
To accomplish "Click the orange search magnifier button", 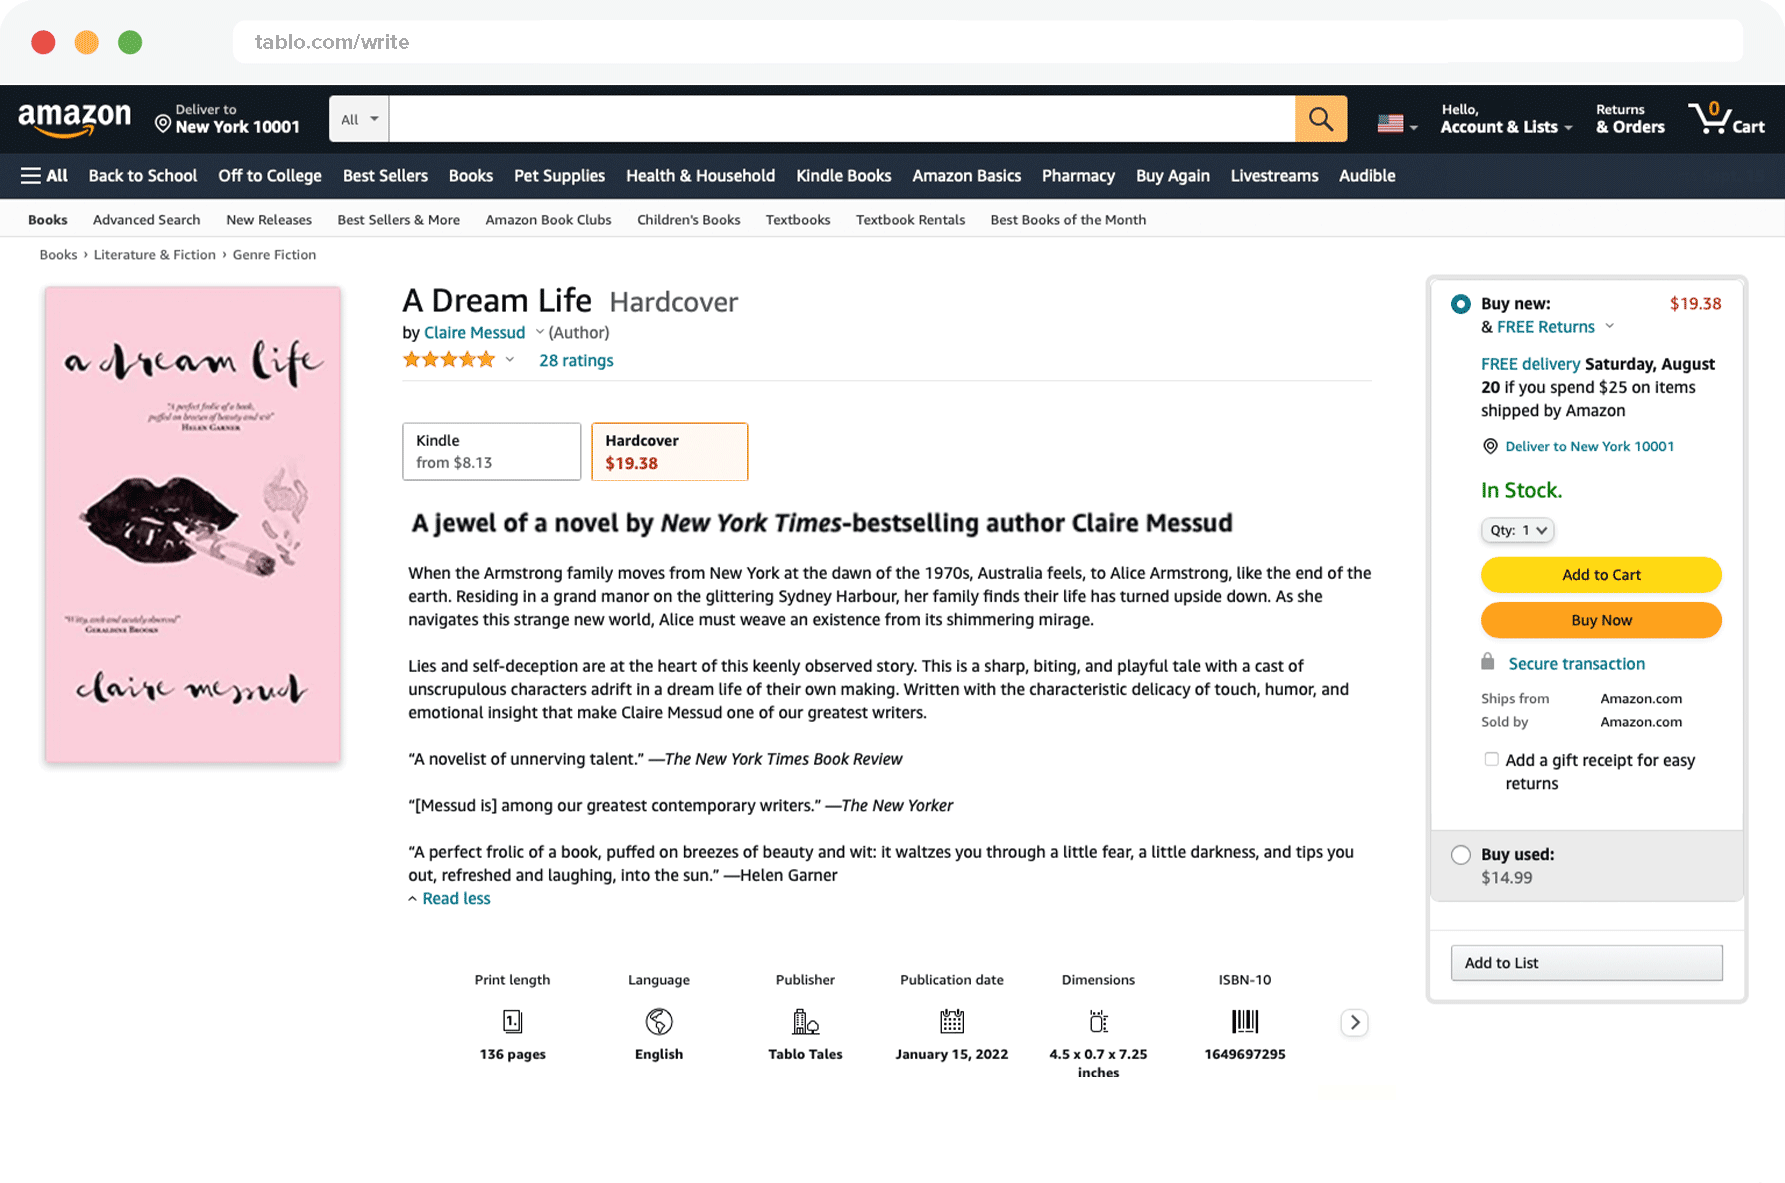I will 1321,119.
